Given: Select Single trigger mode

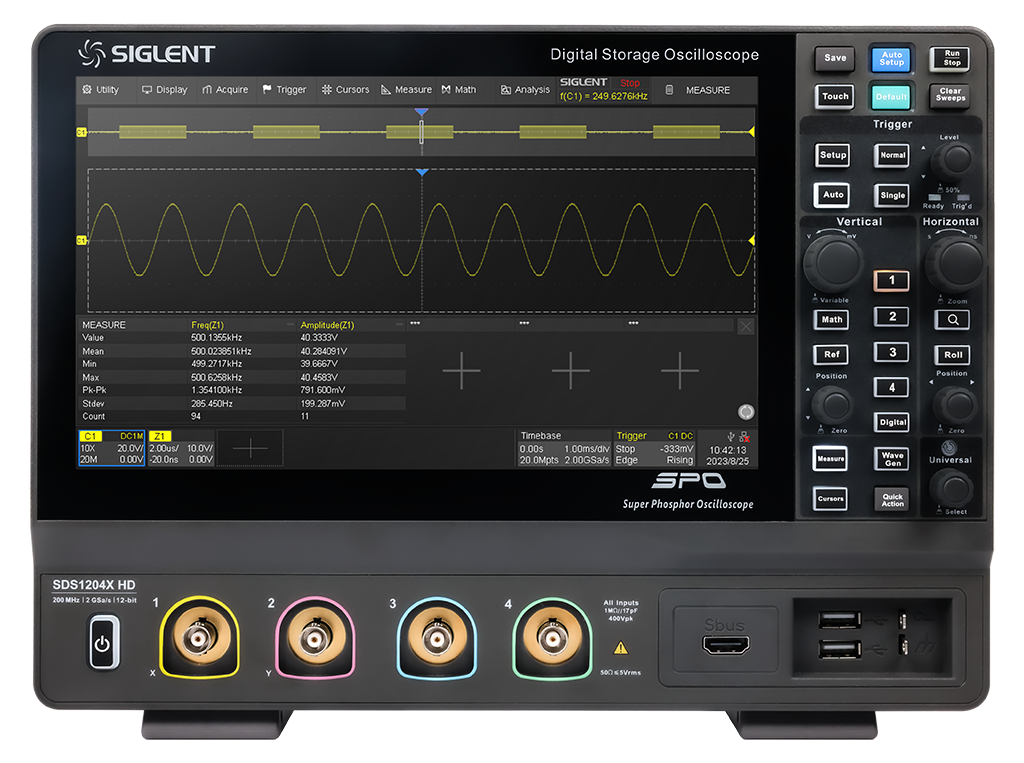Looking at the screenshot, I should tap(892, 195).
